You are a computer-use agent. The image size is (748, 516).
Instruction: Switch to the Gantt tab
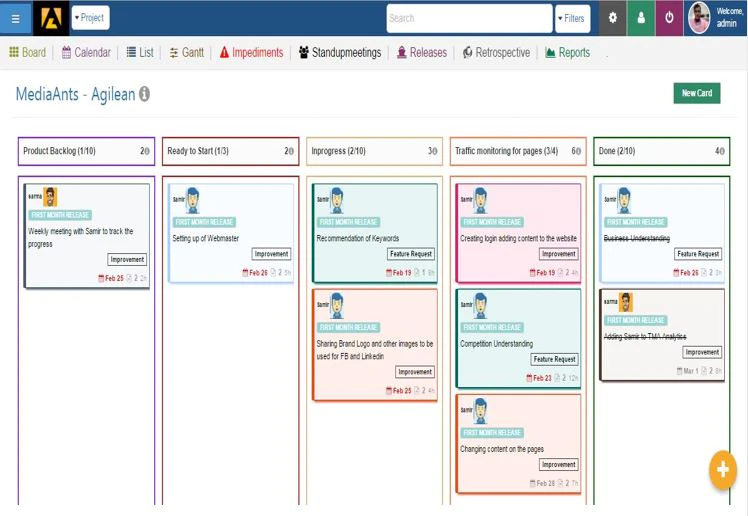pyautogui.click(x=187, y=52)
